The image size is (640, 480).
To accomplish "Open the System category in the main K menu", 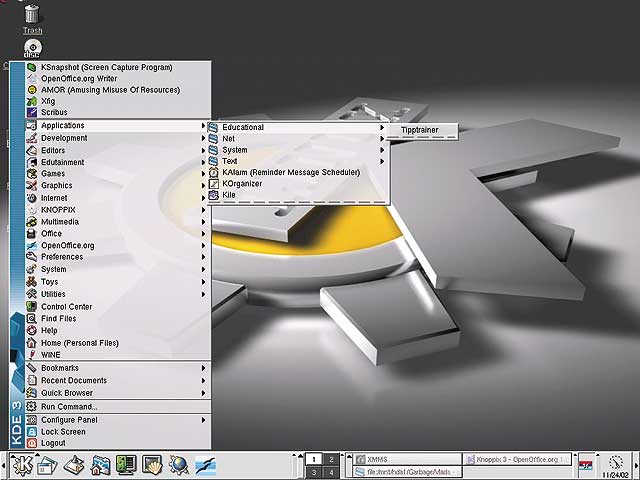I will coord(118,269).
